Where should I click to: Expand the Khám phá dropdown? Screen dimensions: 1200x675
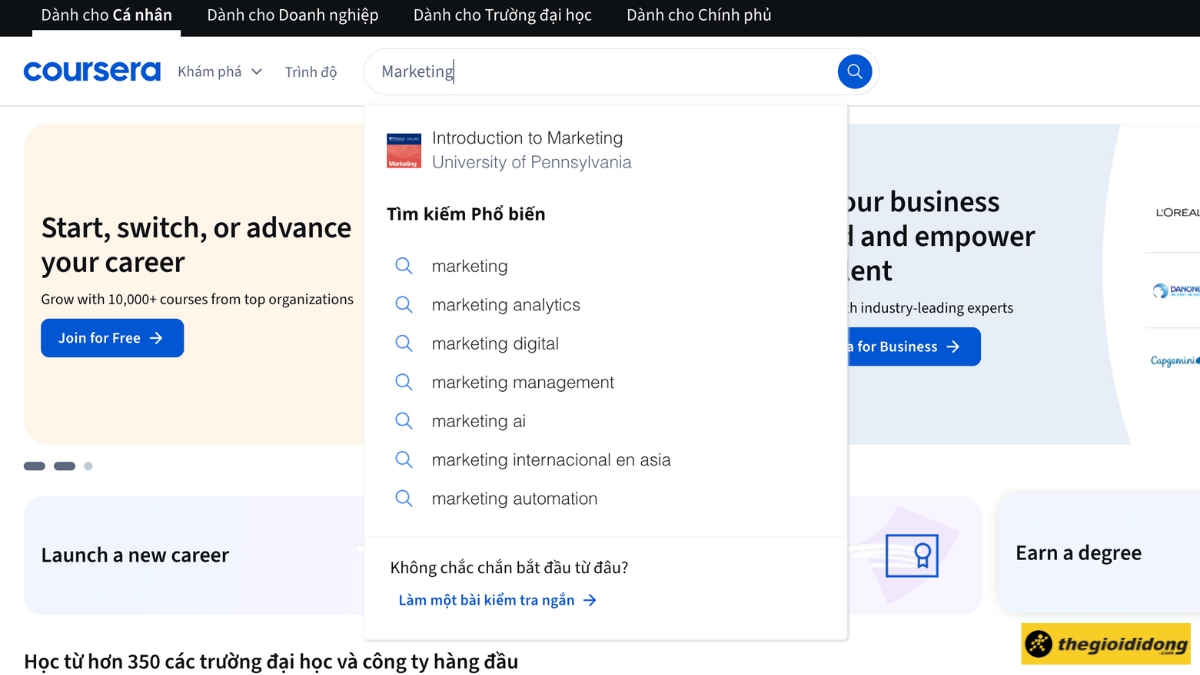pyautogui.click(x=219, y=72)
